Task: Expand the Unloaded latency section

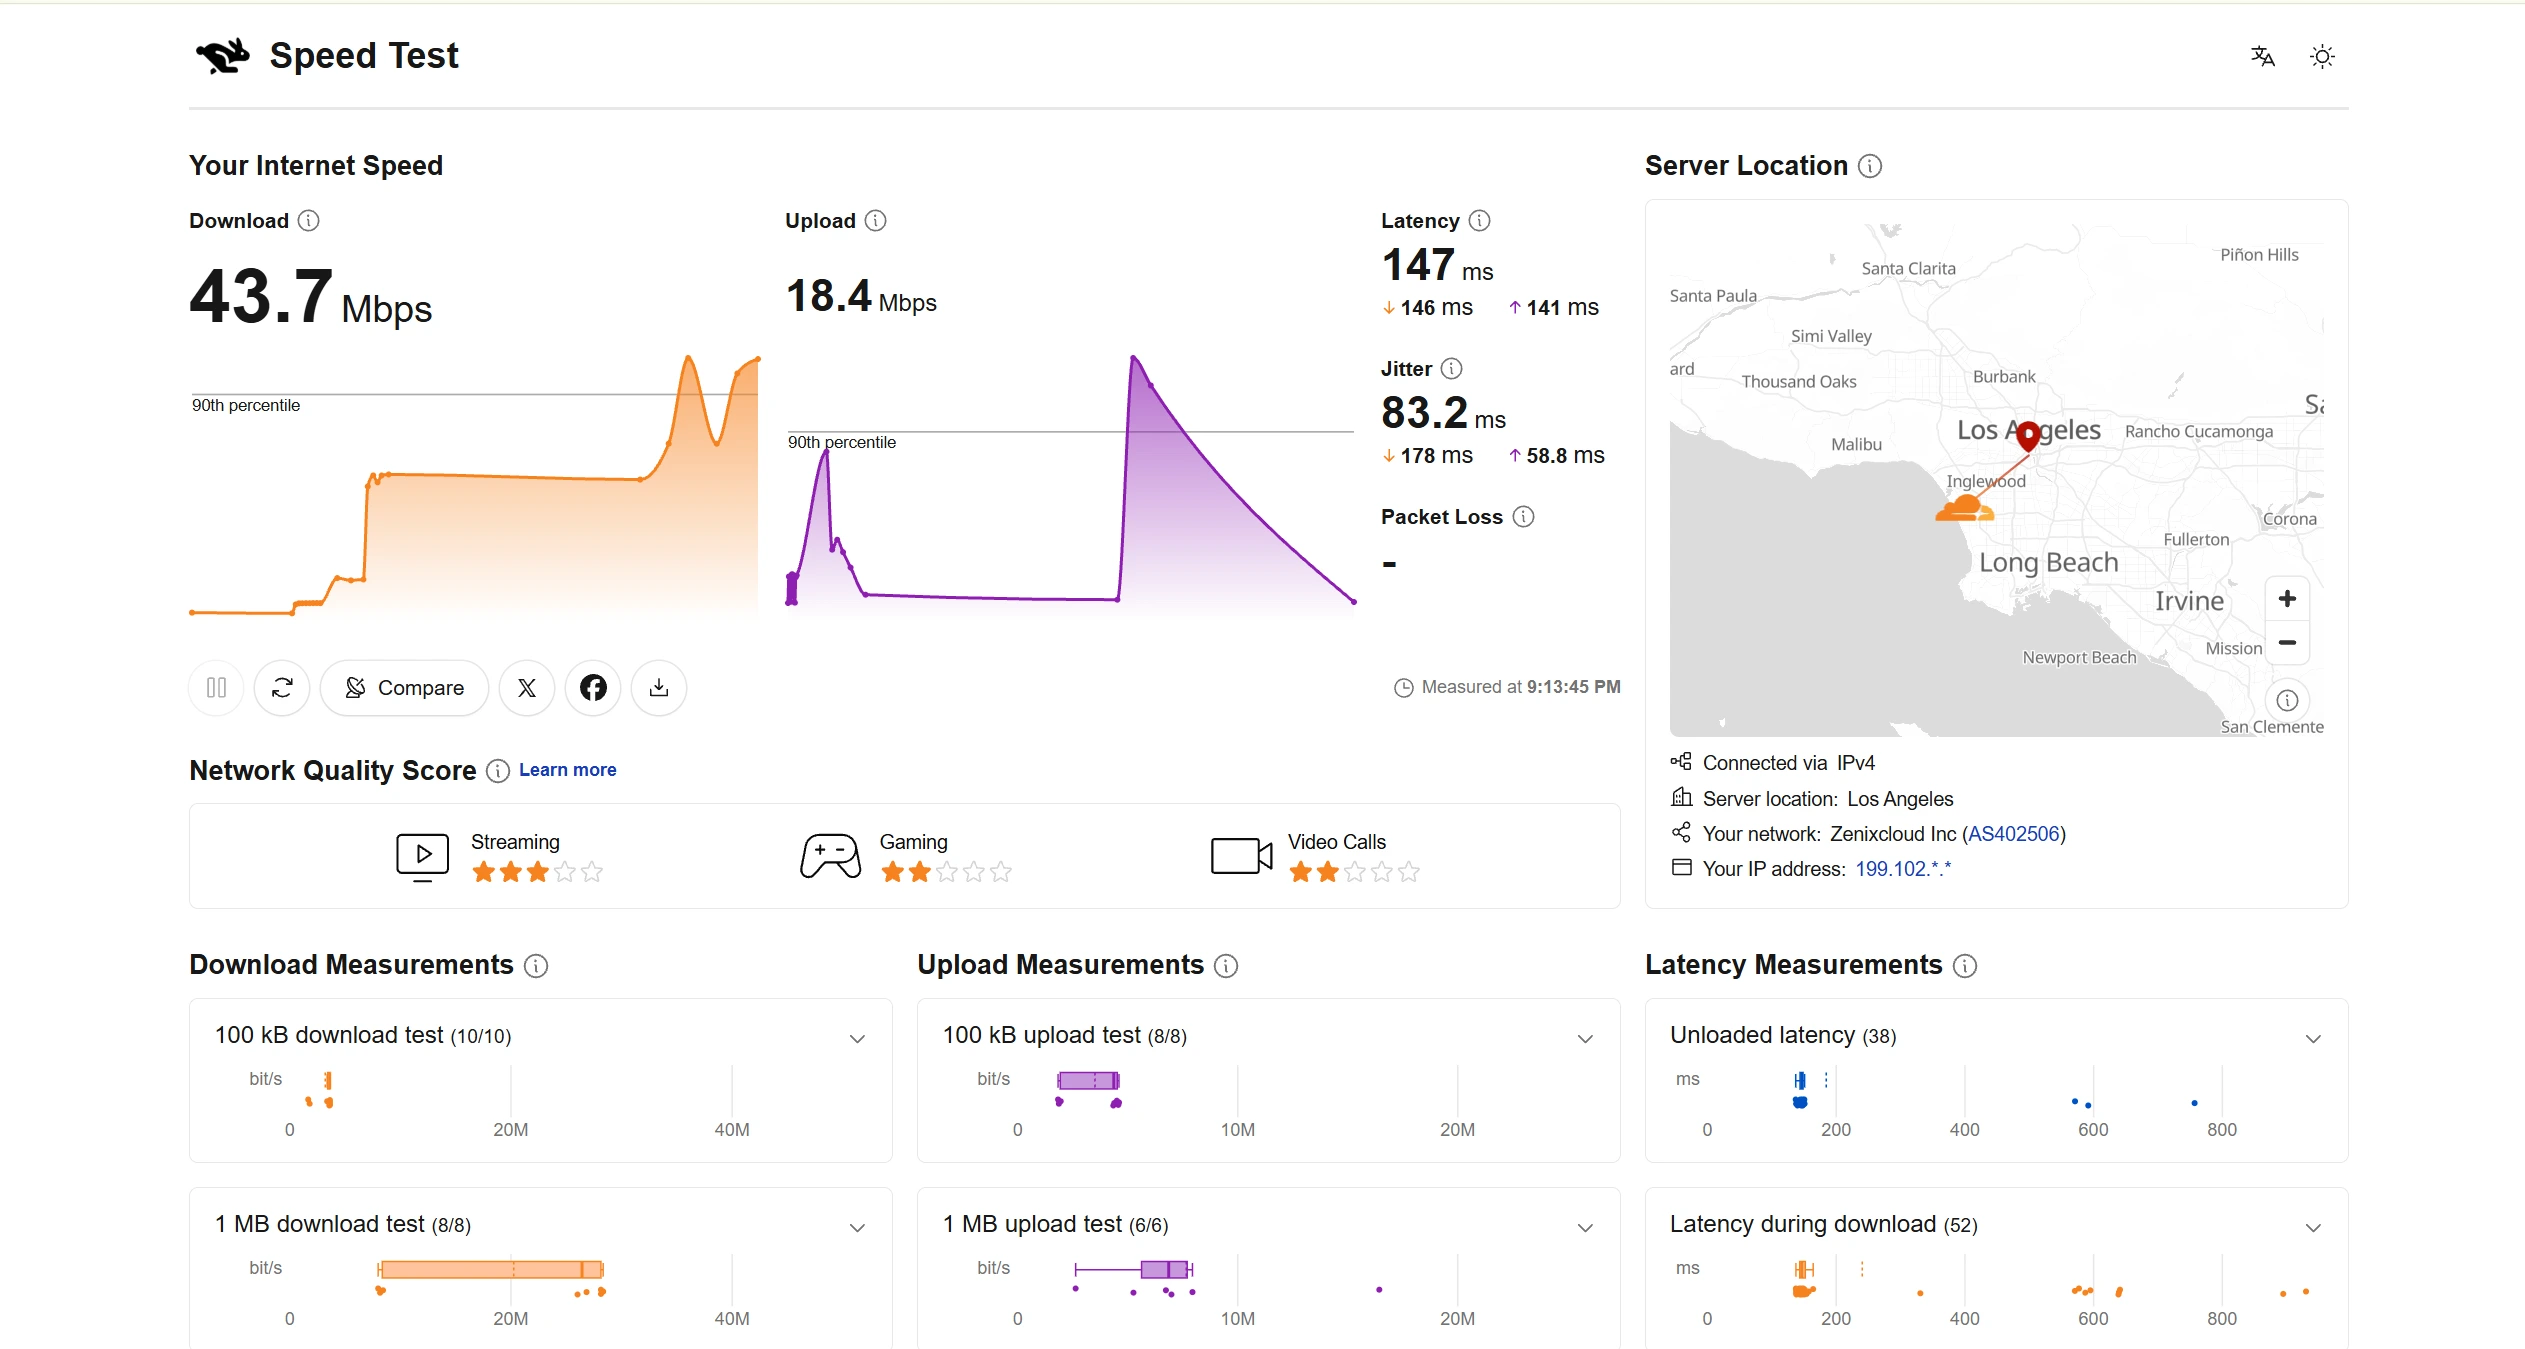Action: [x=2313, y=1039]
